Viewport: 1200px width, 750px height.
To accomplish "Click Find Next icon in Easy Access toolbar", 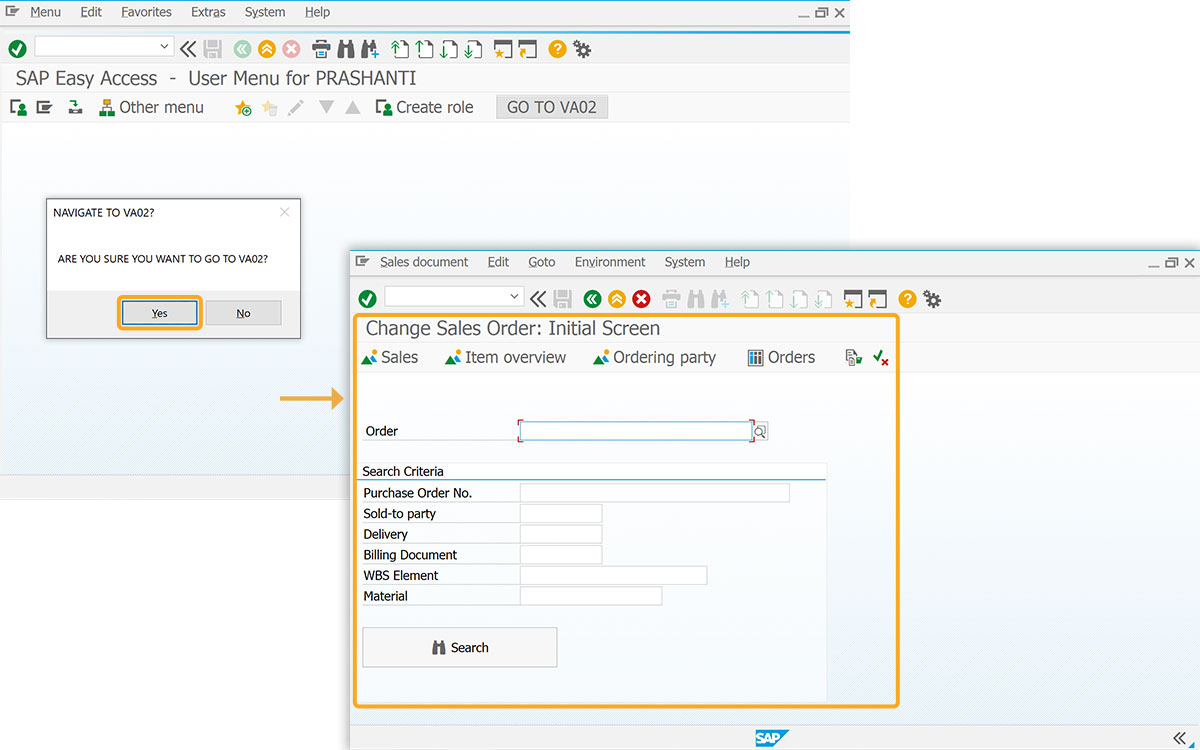I will tap(370, 48).
